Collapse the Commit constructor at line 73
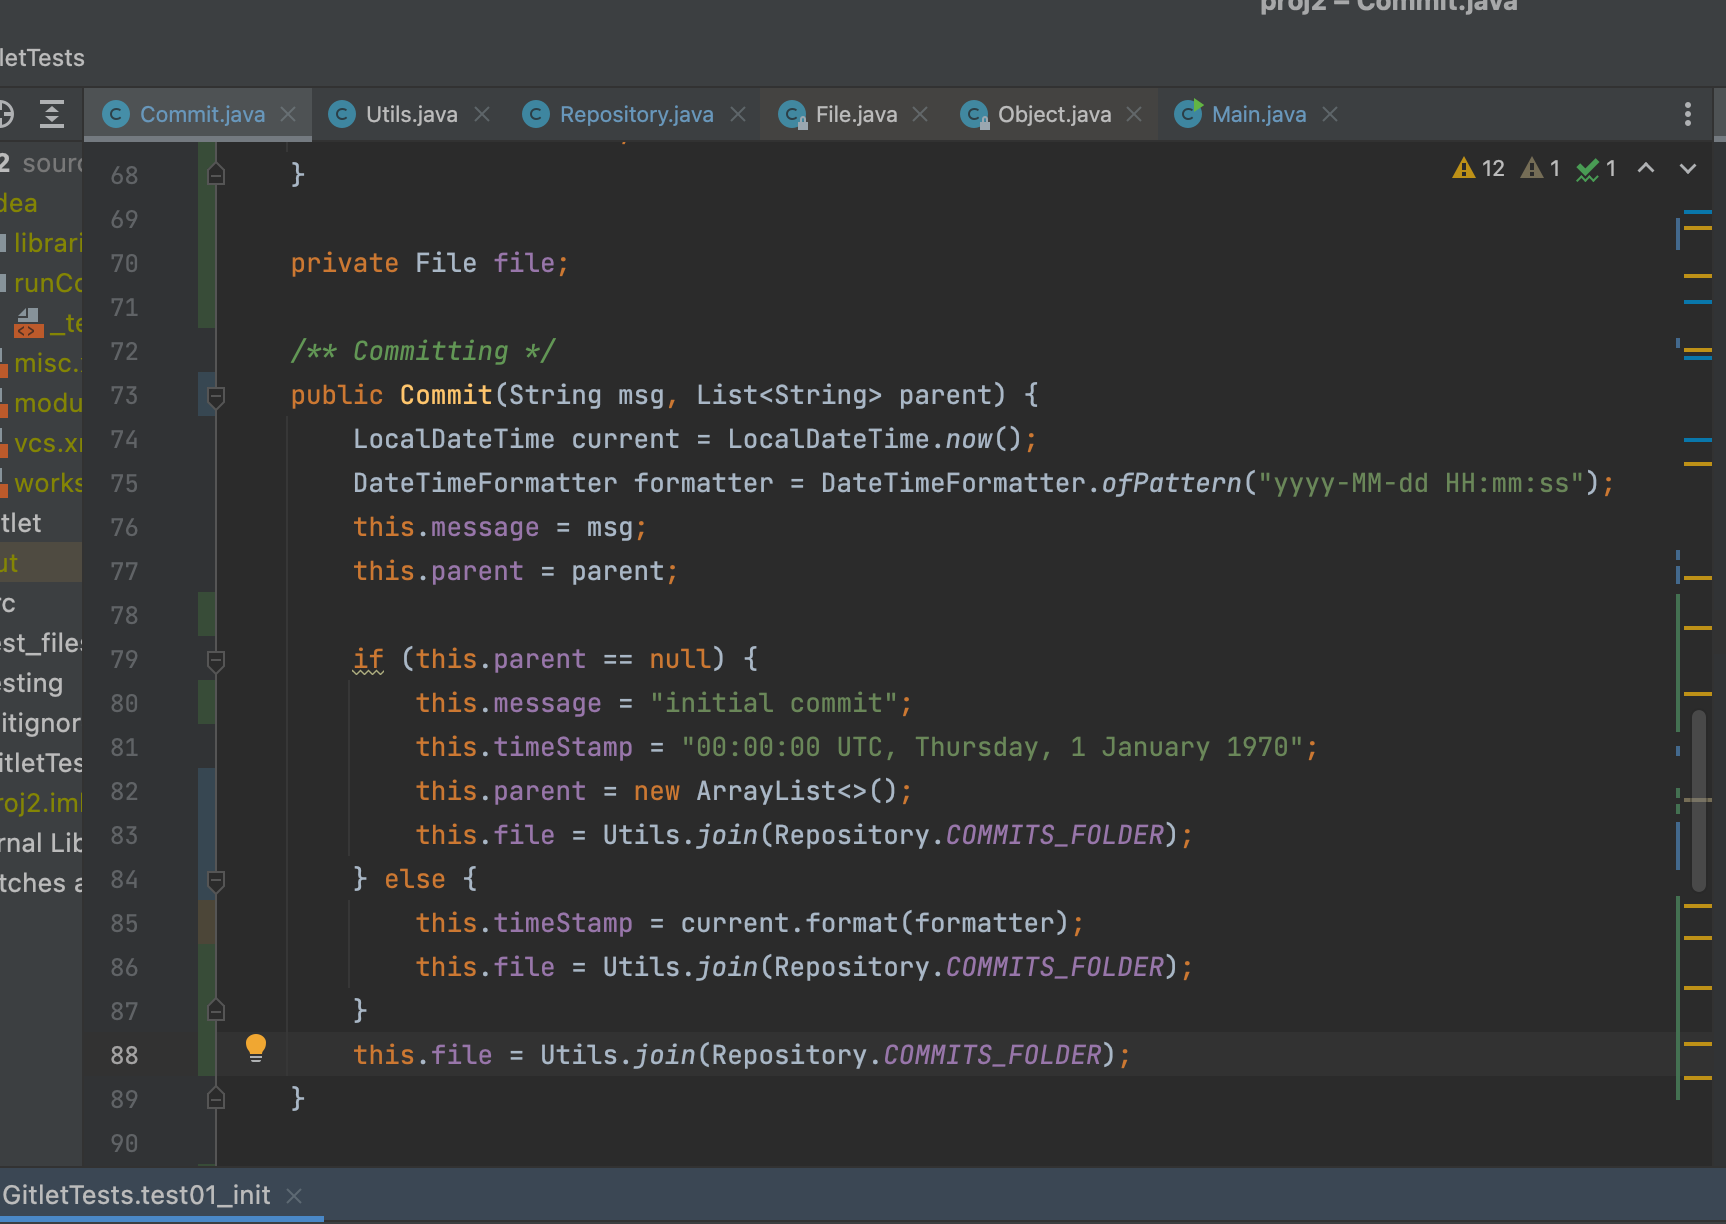 [216, 396]
